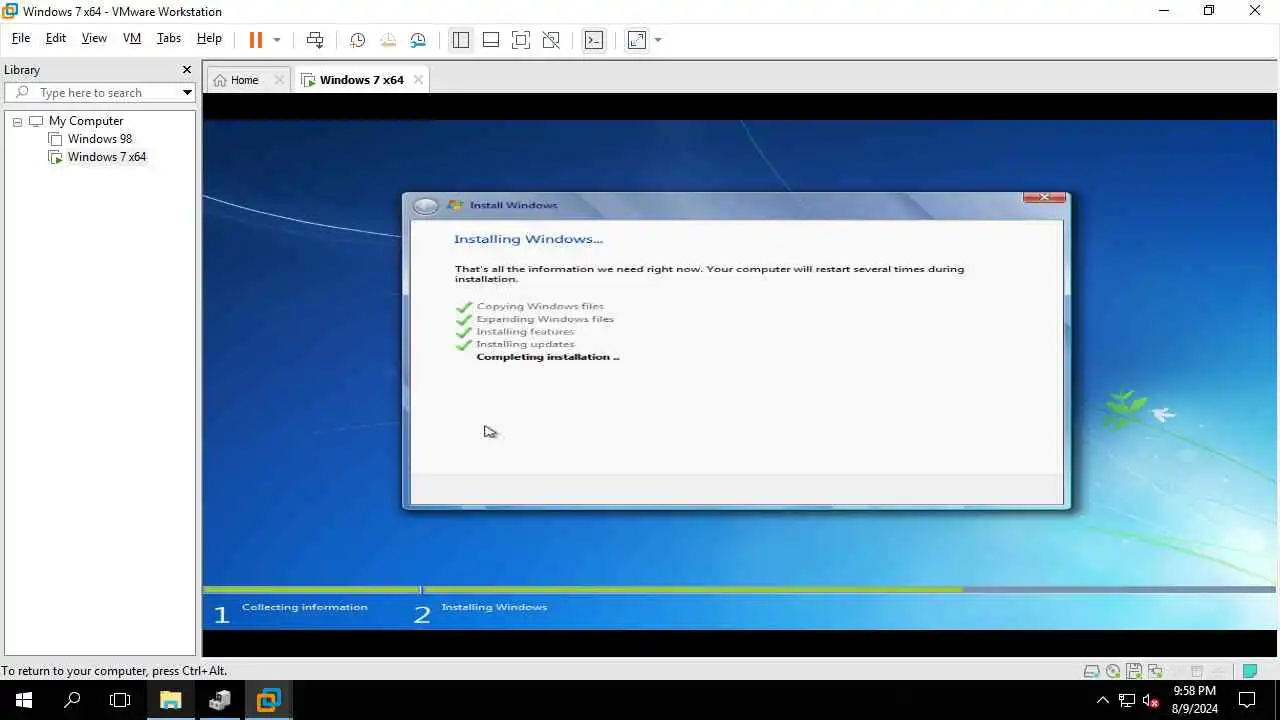Click the CD/DVD drive status icon
The width and height of the screenshot is (1280, 720).
tap(1112, 671)
